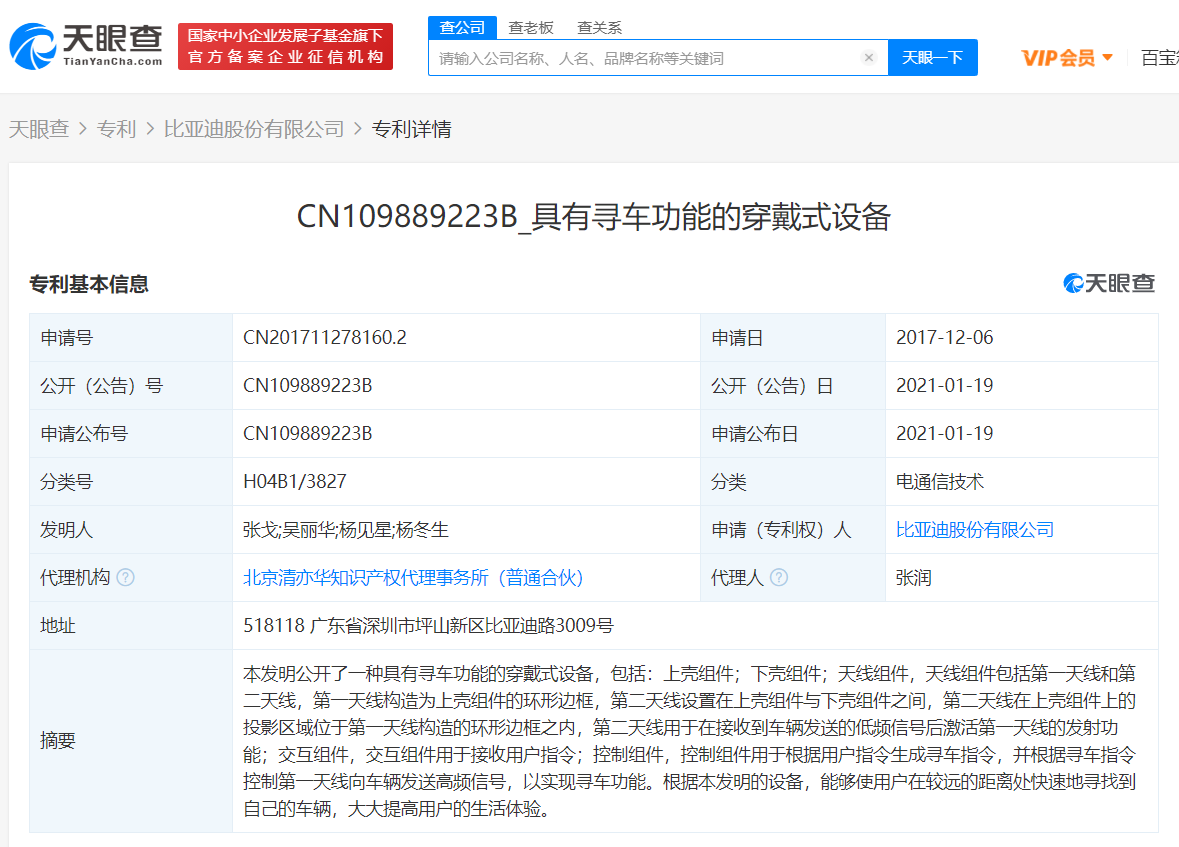Click application date 2017-12-06
This screenshot has width=1179, height=847.
pyautogui.click(x=944, y=337)
